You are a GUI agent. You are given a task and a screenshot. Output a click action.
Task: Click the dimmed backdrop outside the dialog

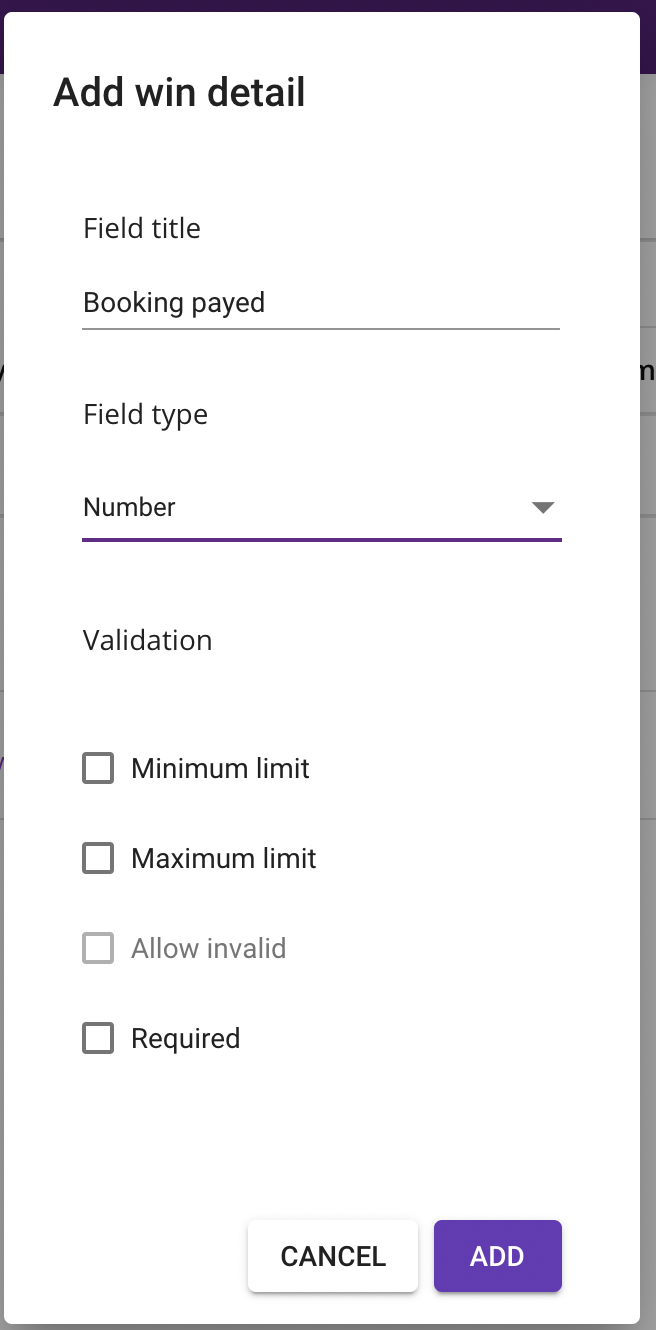click(648, 700)
